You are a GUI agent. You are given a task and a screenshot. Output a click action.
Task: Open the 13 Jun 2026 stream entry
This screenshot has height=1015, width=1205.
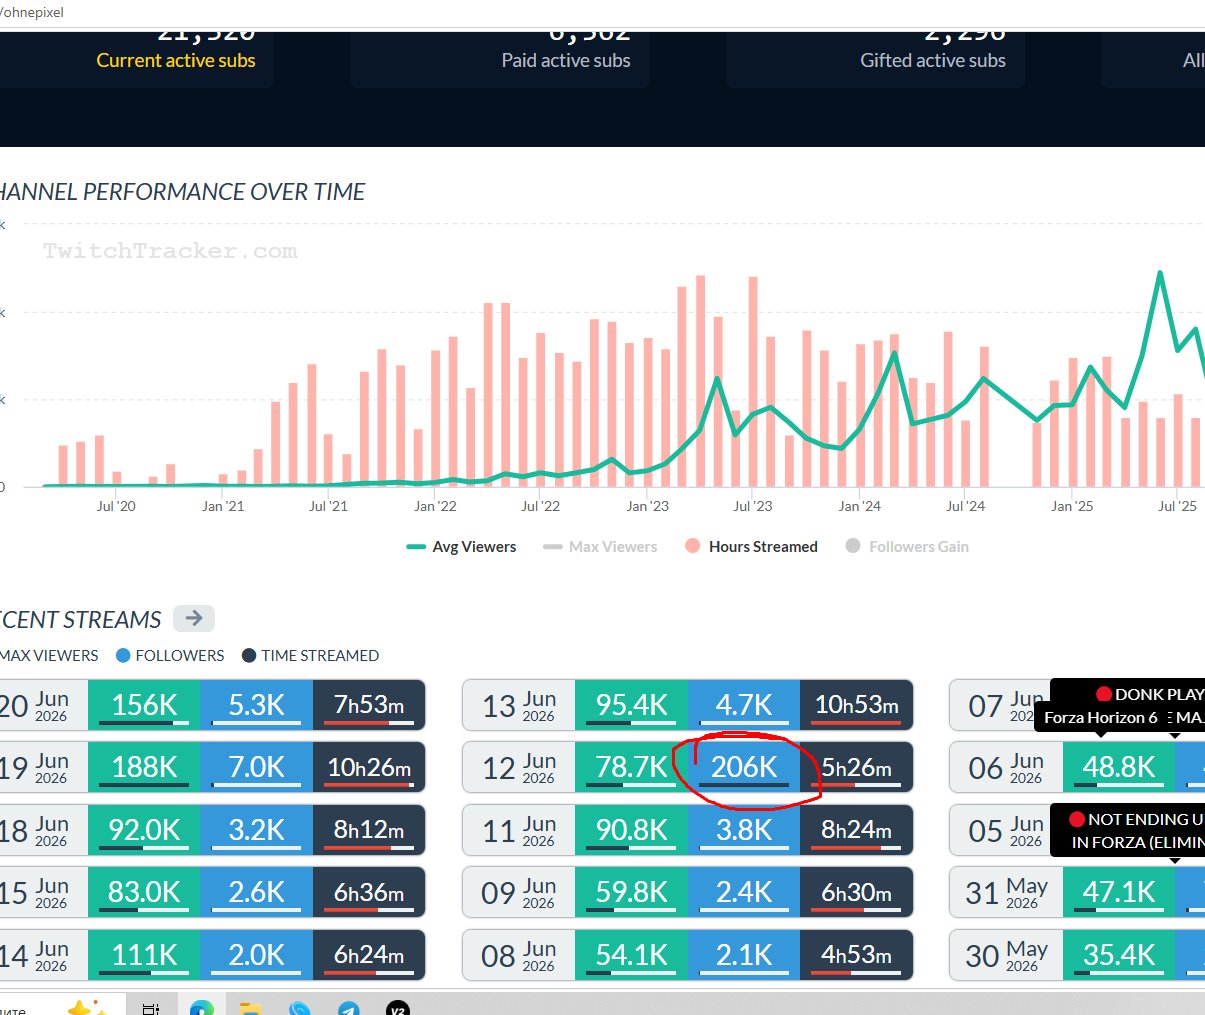tap(688, 705)
